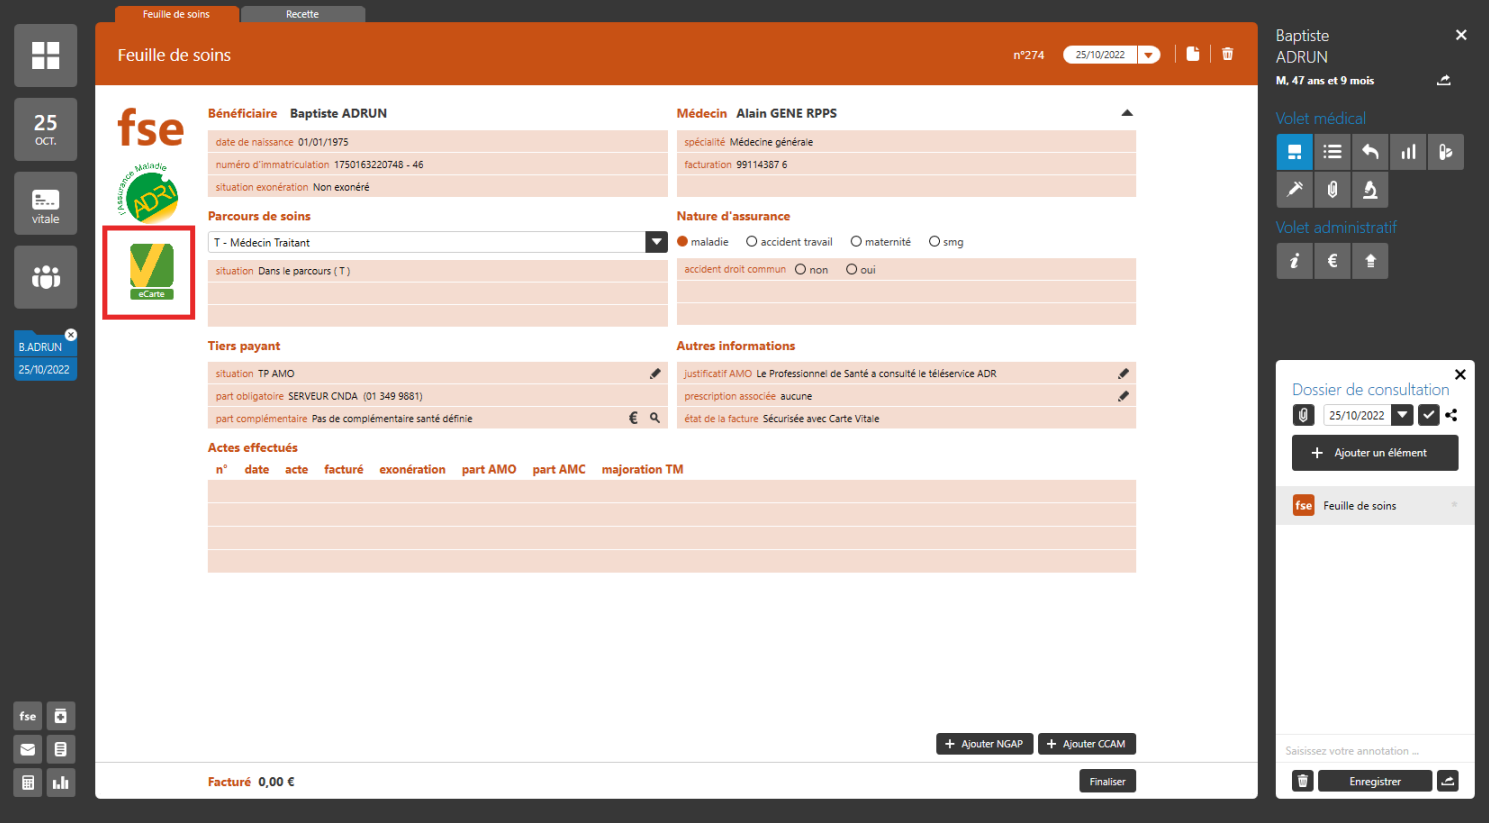
Task: Click the info icon in Volet administratif
Action: coord(1294,261)
